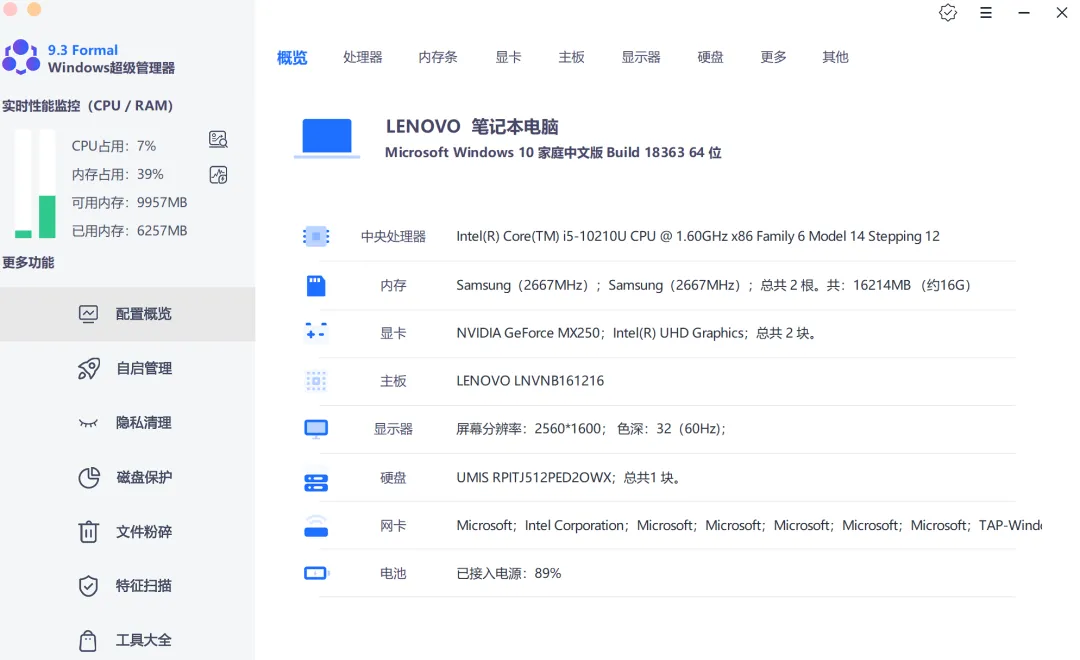Click the trash icon for 文件粉碎
This screenshot has width=1080, height=660.
[x=89, y=532]
